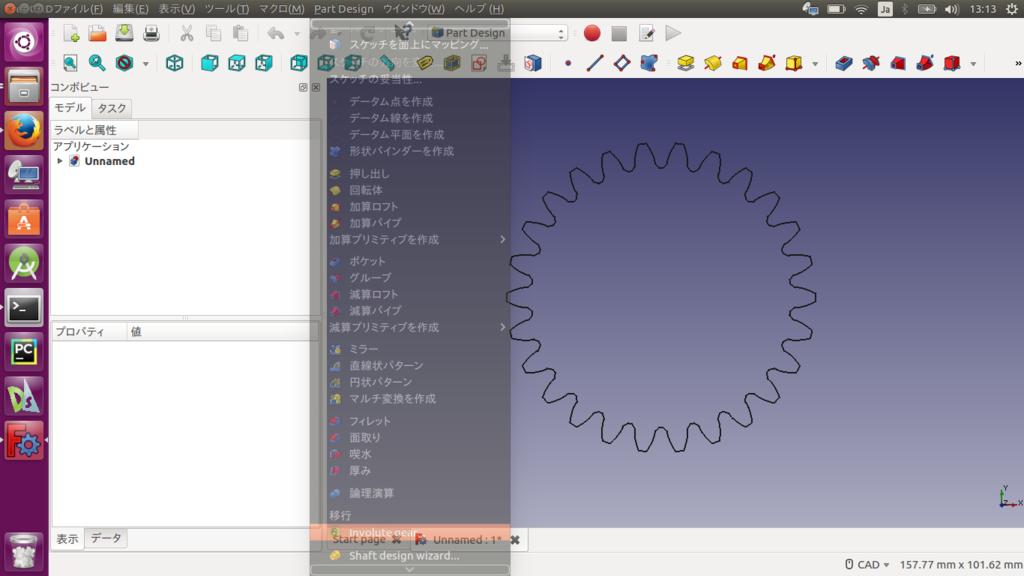
Task: Click the additive loft icon
Action: (x=739, y=63)
